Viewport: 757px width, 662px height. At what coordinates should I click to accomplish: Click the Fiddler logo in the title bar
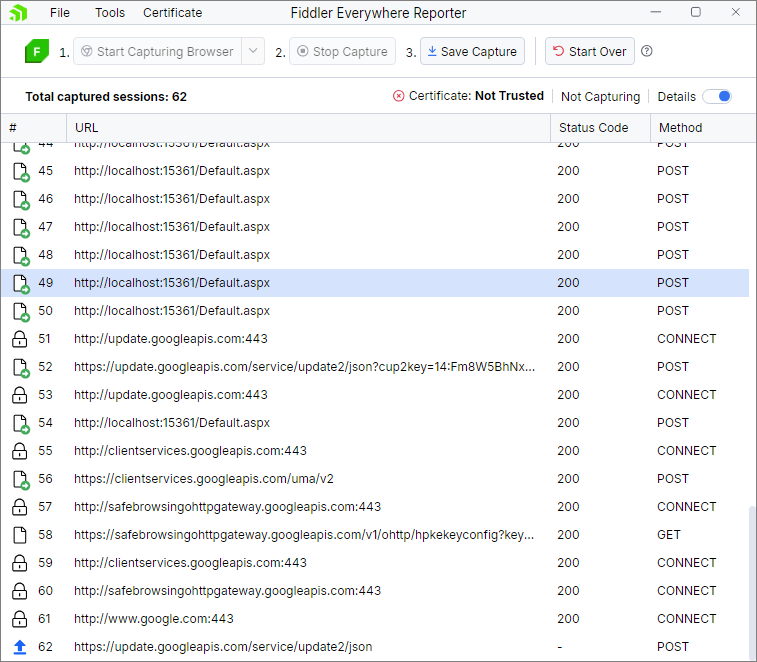click(18, 13)
